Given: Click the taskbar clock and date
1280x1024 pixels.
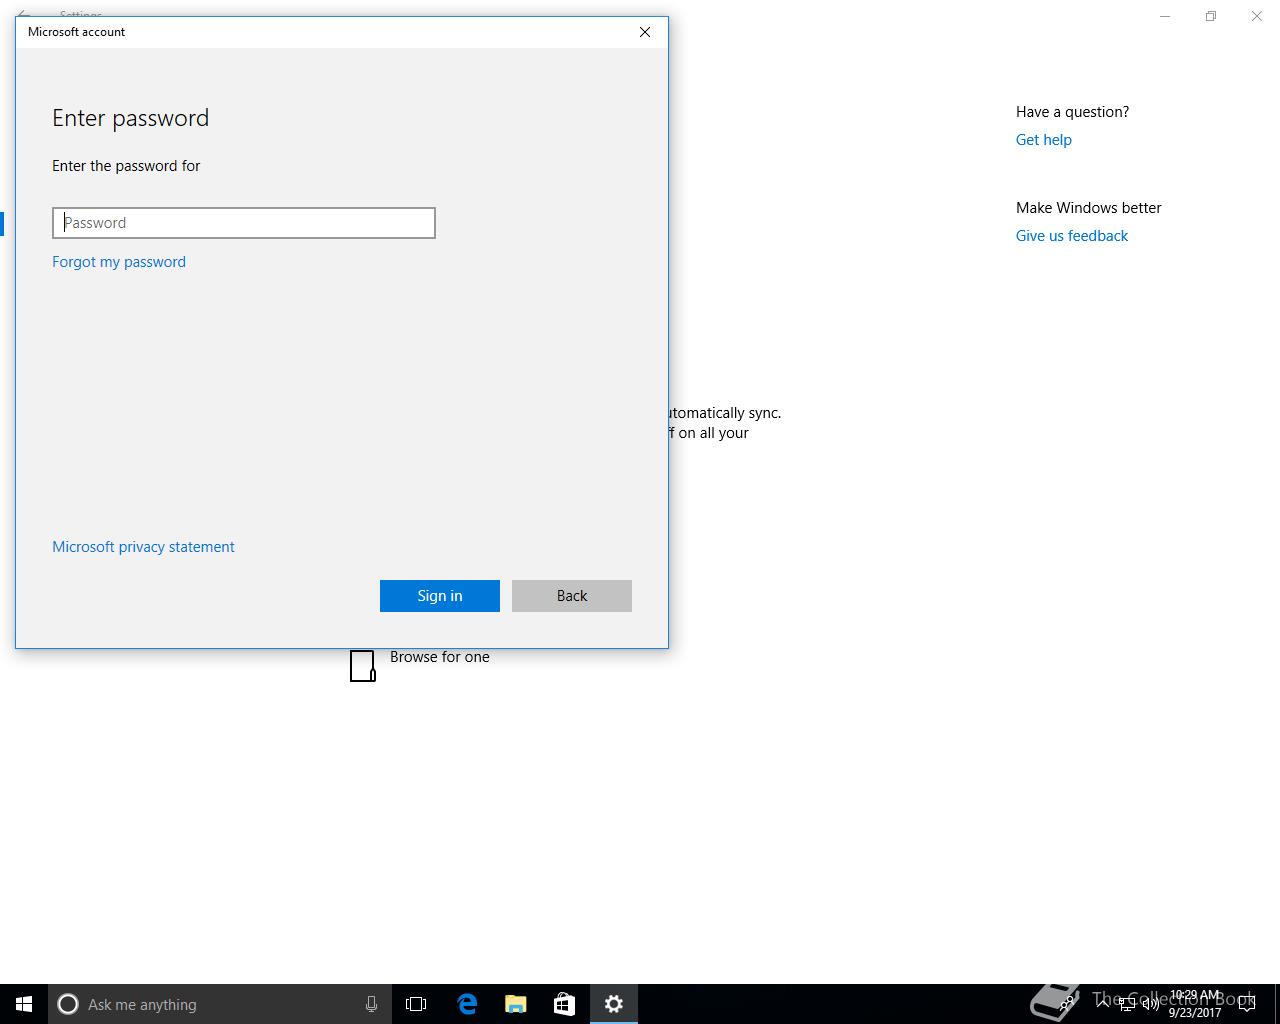Looking at the screenshot, I should click(x=1195, y=1004).
